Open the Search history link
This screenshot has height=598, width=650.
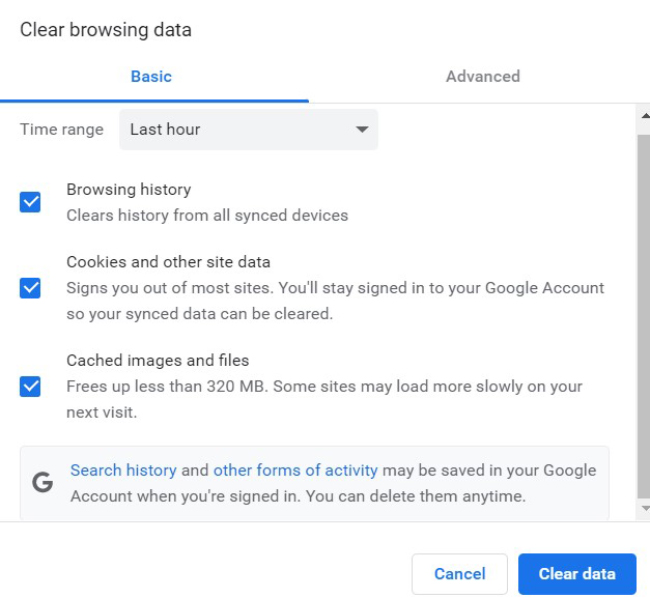[x=124, y=470]
